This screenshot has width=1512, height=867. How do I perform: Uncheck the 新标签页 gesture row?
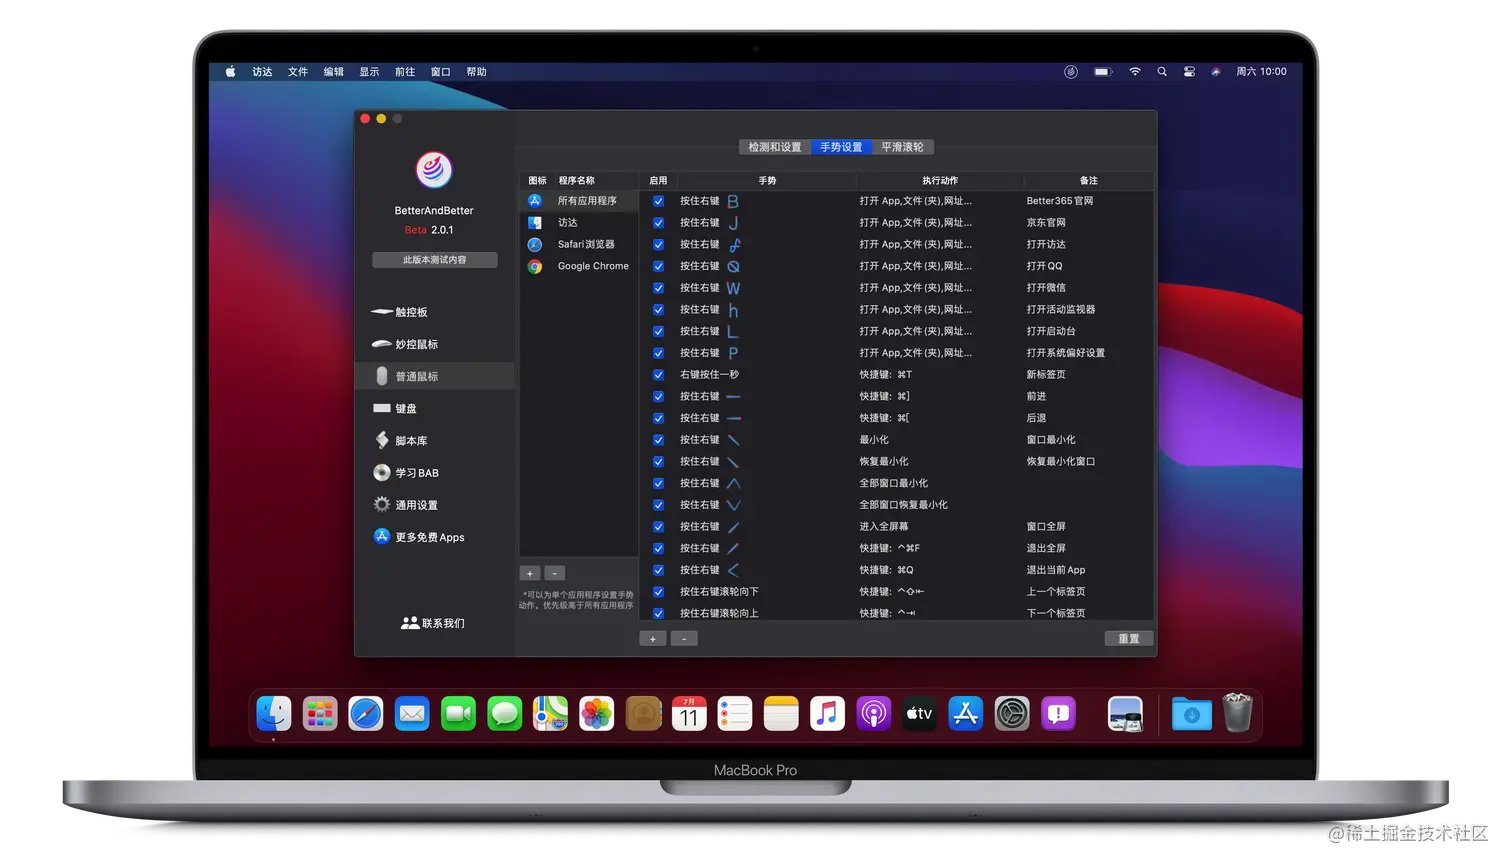pyautogui.click(x=658, y=375)
